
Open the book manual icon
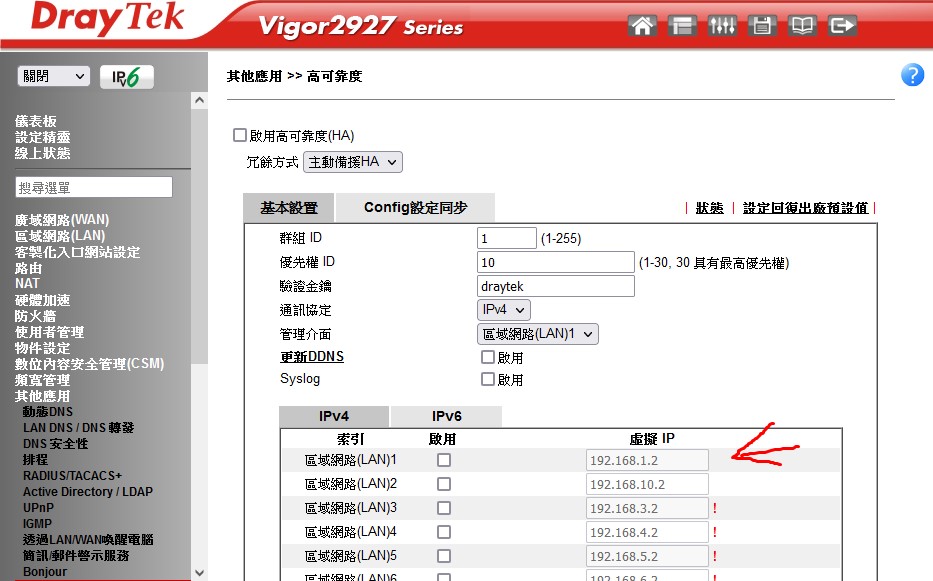coord(802,26)
